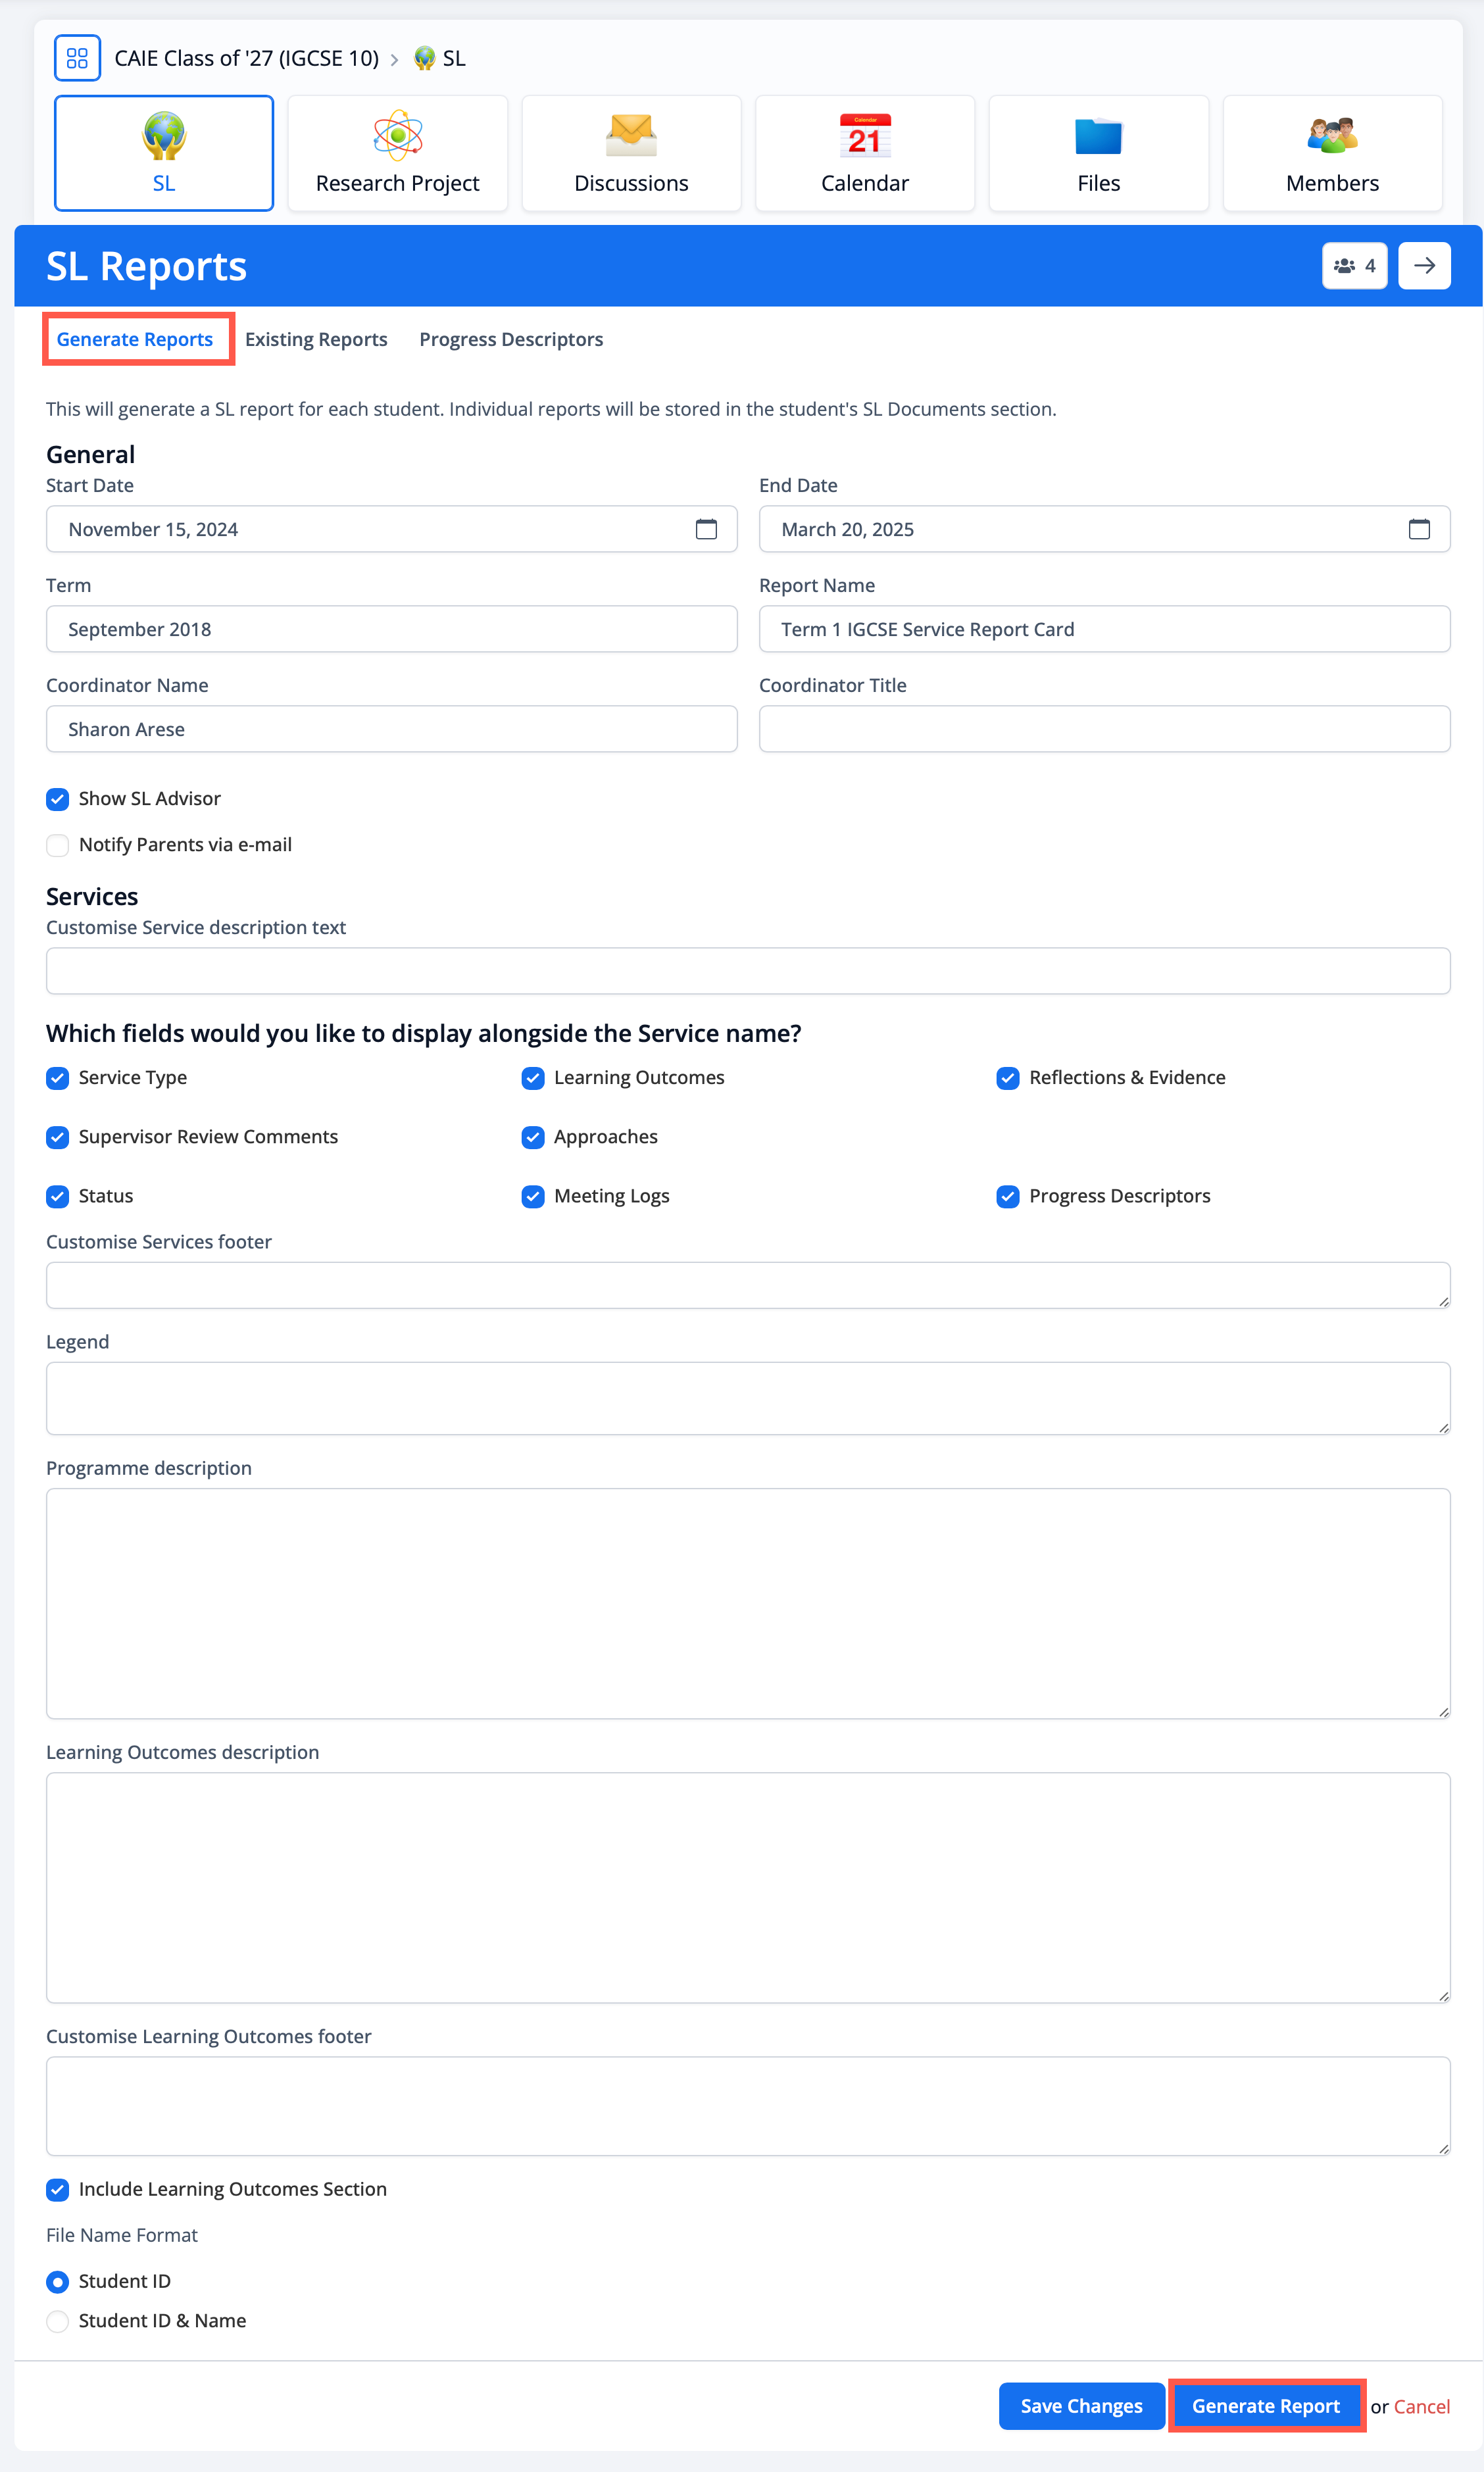Select Student ID file name format
This screenshot has width=1484, height=2472.
point(58,2281)
